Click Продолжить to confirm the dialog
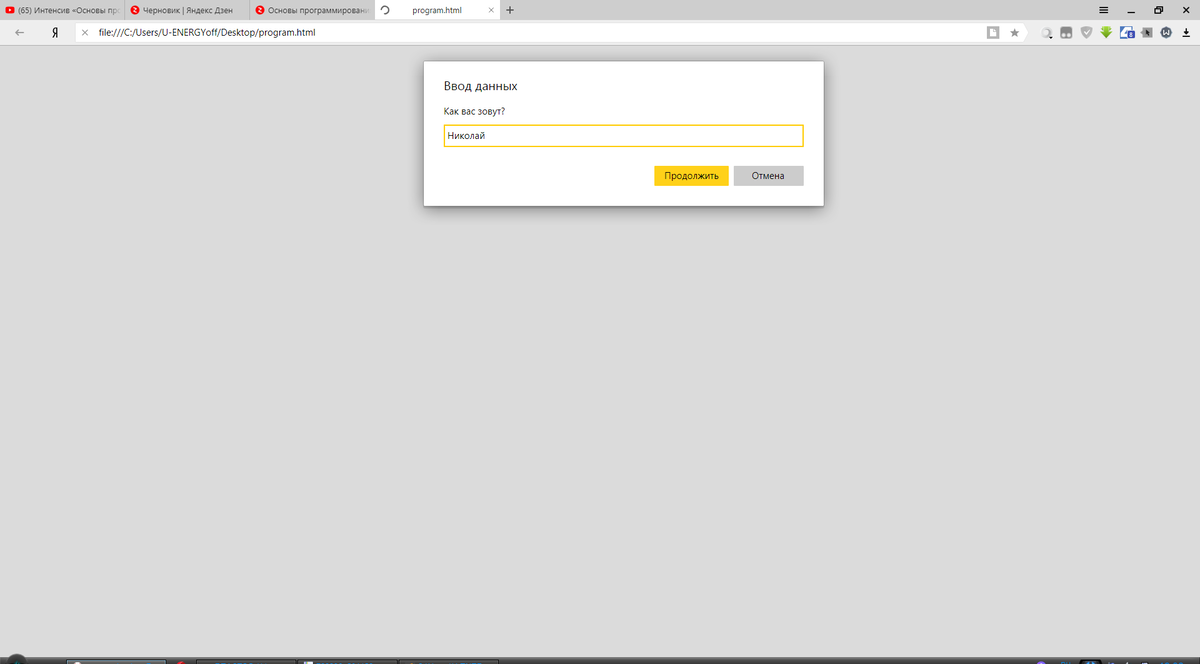 coord(691,176)
